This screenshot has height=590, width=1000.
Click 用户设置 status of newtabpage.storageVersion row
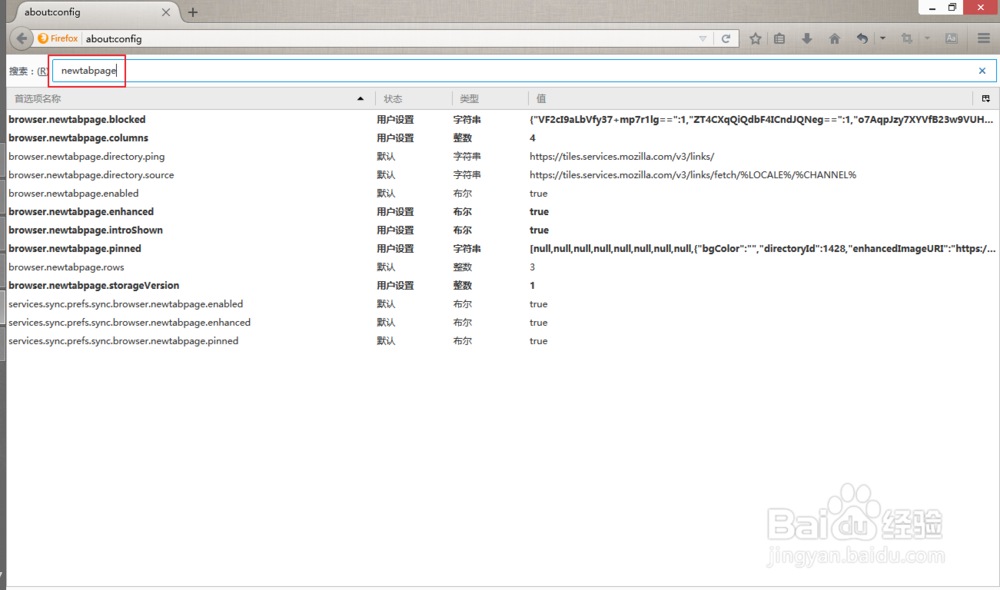tap(395, 286)
